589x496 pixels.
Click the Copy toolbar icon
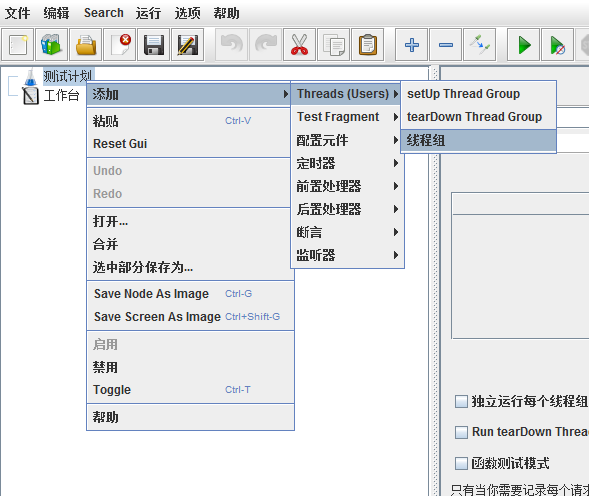coord(334,45)
